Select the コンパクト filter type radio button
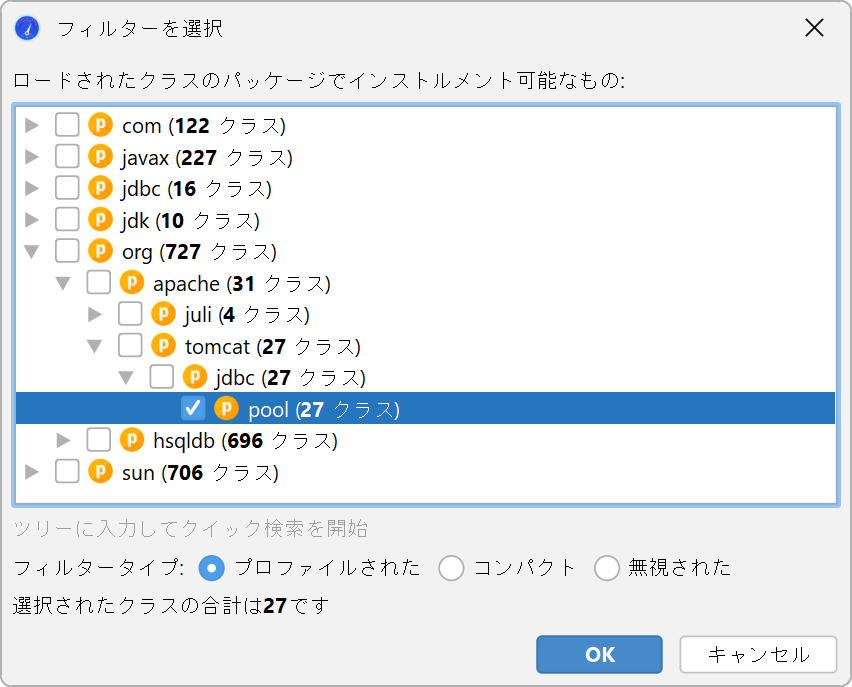The width and height of the screenshot is (852, 687). click(x=451, y=568)
